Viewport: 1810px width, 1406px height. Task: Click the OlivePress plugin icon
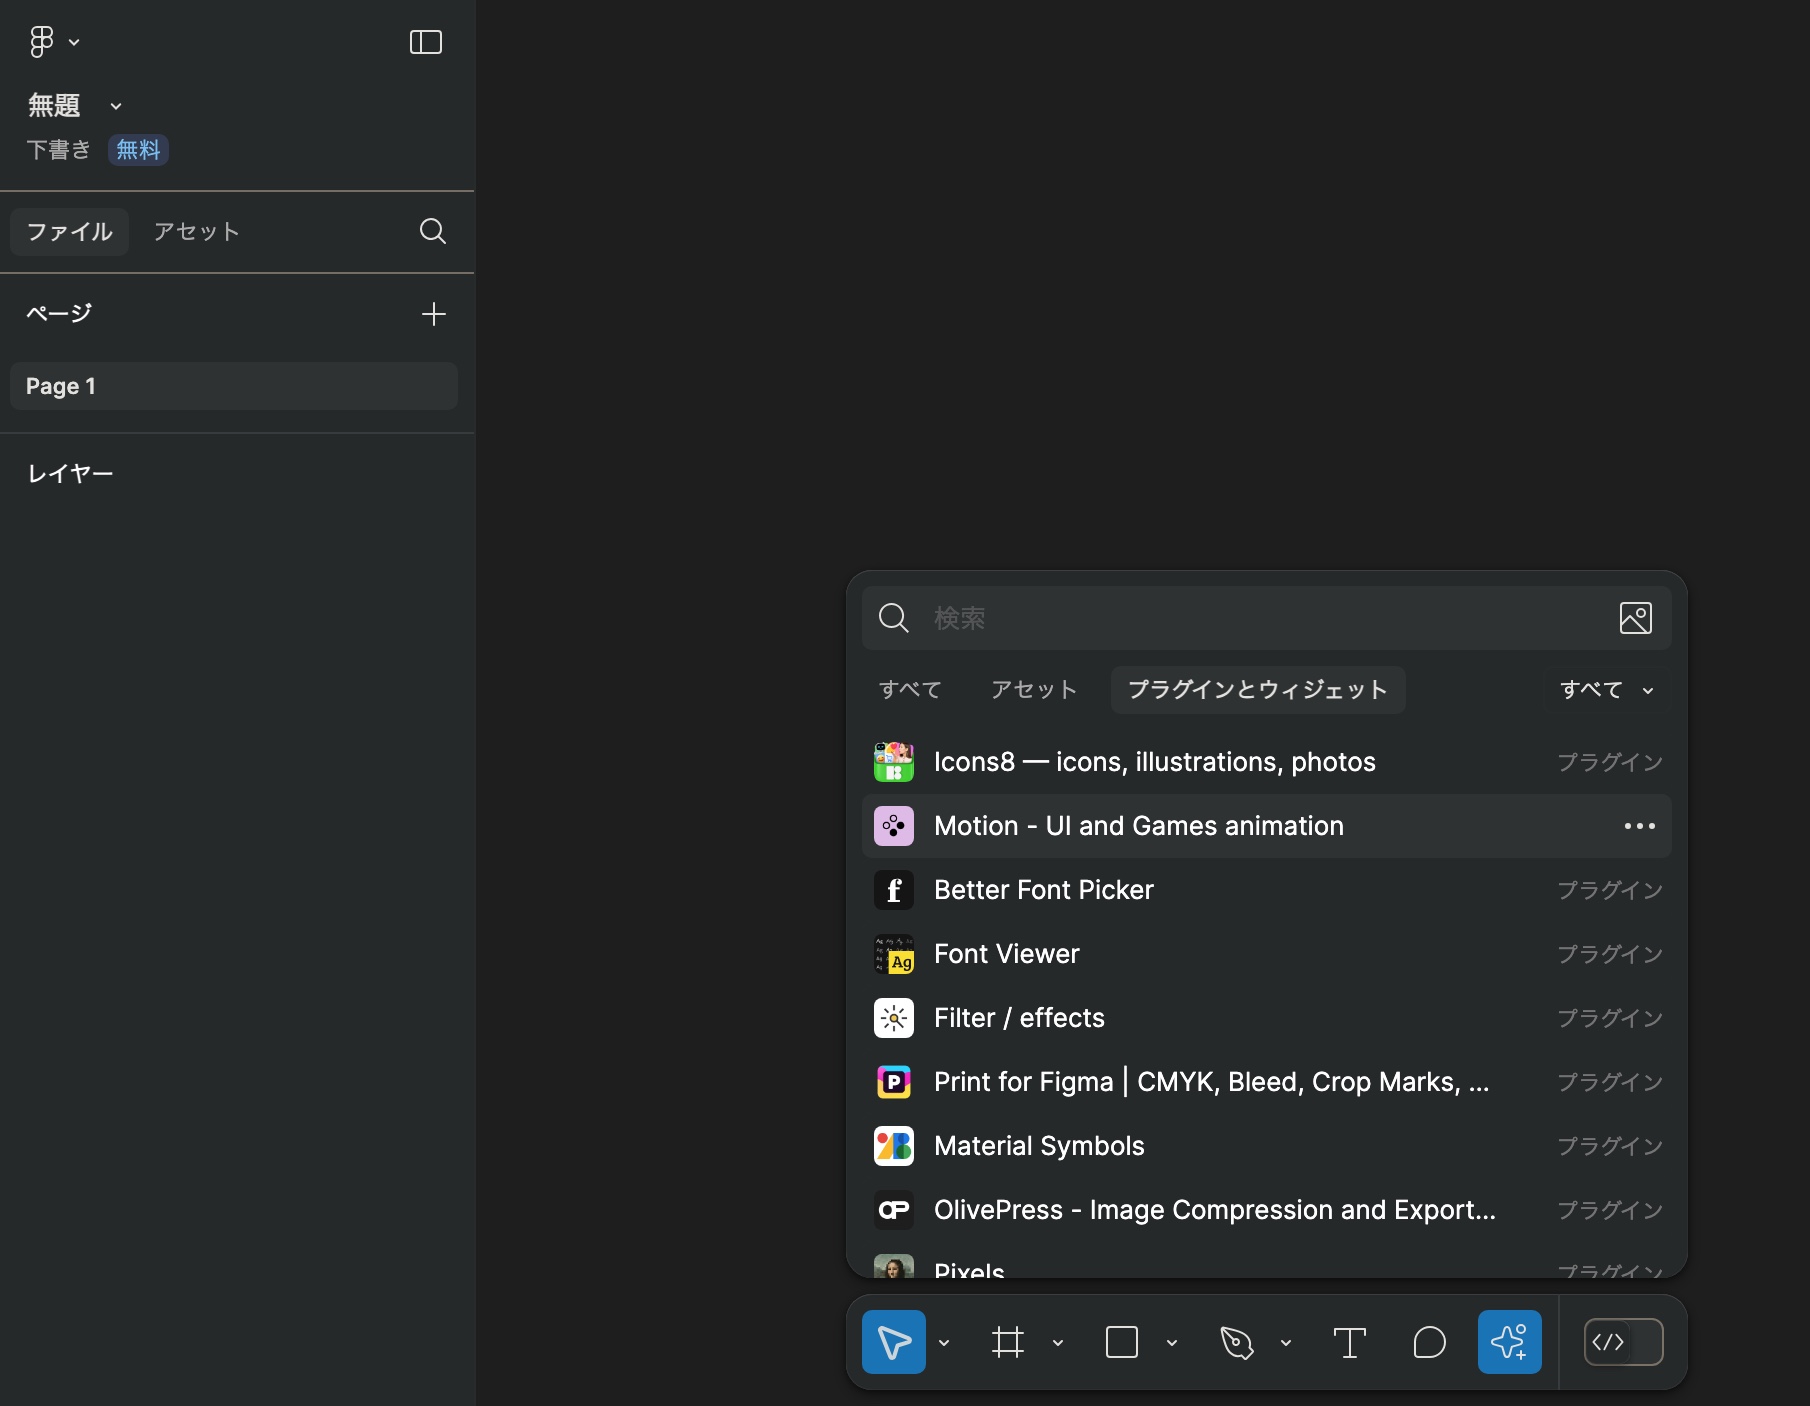click(894, 1210)
